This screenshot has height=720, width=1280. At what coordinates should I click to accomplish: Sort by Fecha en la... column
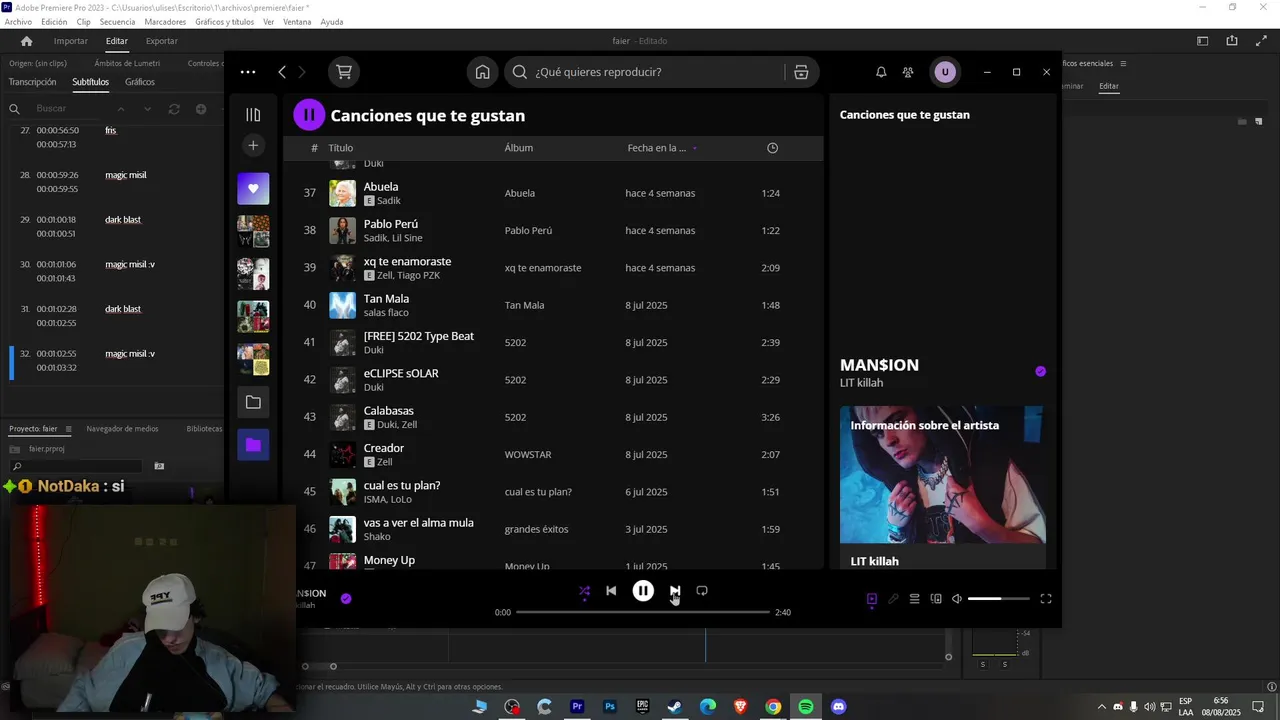pos(657,148)
